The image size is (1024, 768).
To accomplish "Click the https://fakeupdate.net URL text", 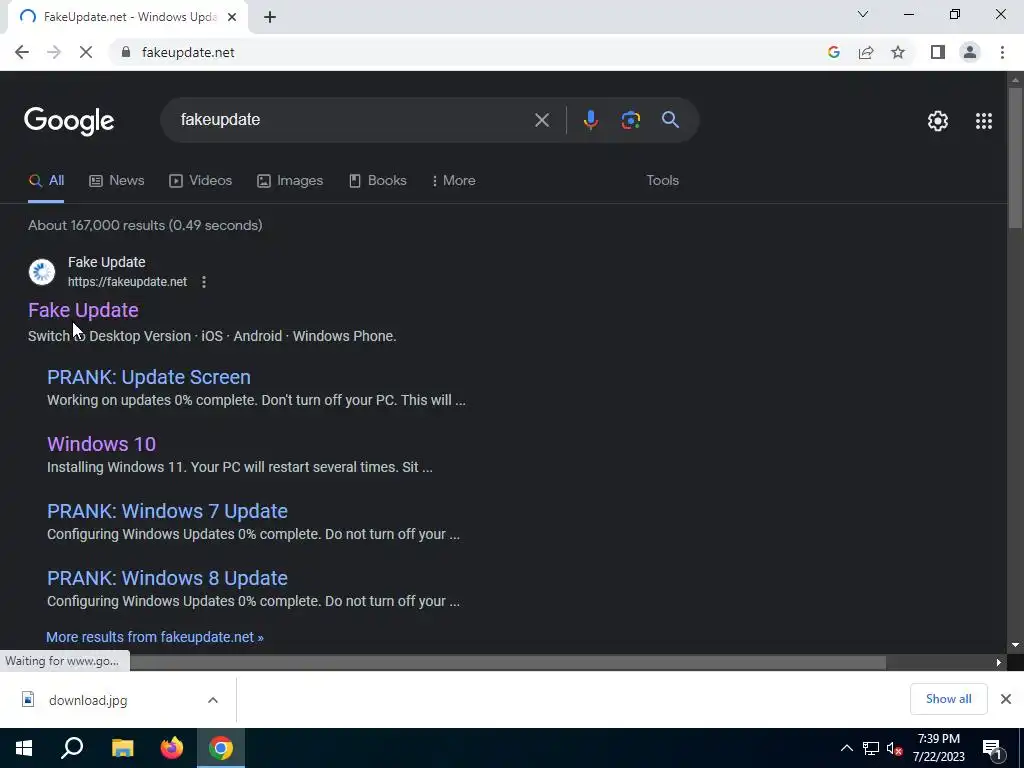I will [x=127, y=282].
